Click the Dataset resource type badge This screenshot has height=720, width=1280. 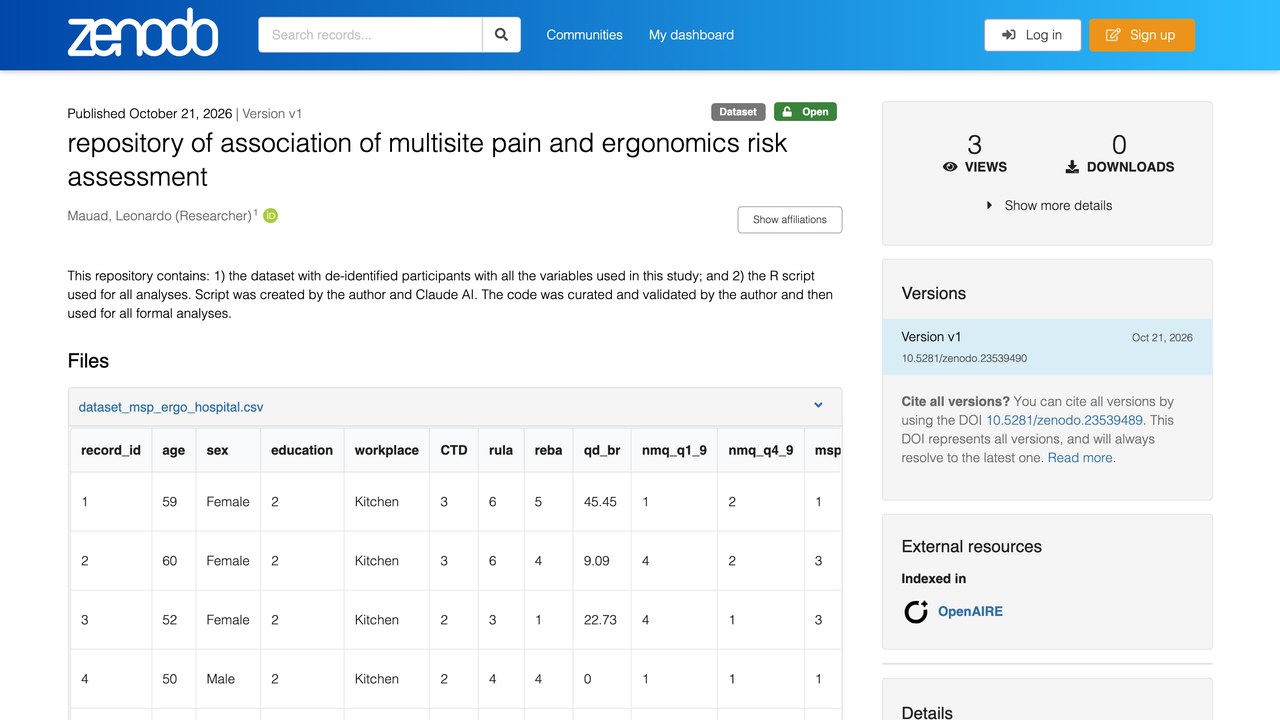tap(738, 112)
